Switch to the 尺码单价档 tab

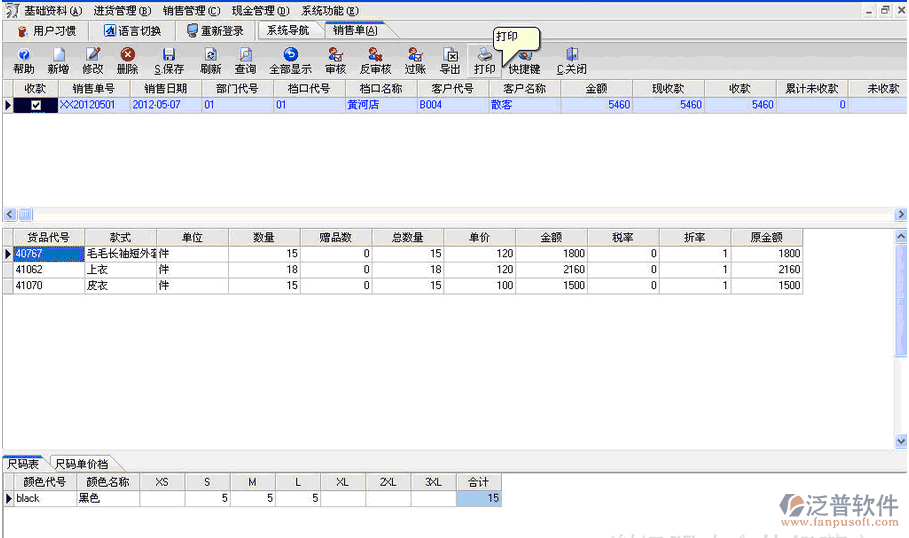tap(82, 464)
